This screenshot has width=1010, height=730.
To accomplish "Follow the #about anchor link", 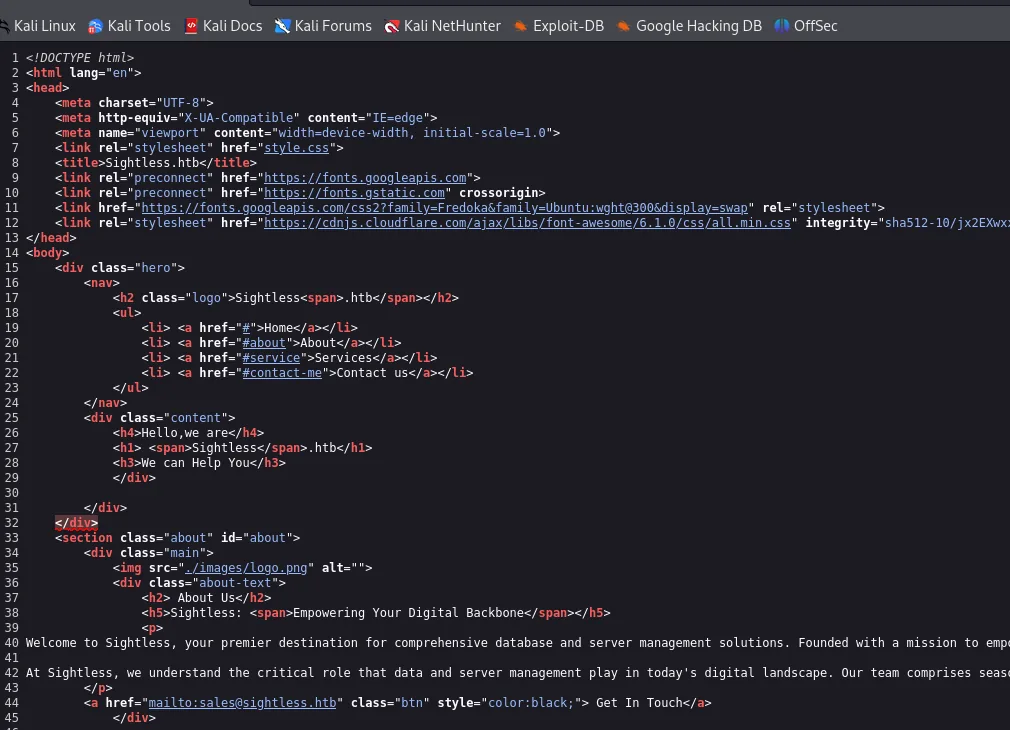I will (x=264, y=343).
